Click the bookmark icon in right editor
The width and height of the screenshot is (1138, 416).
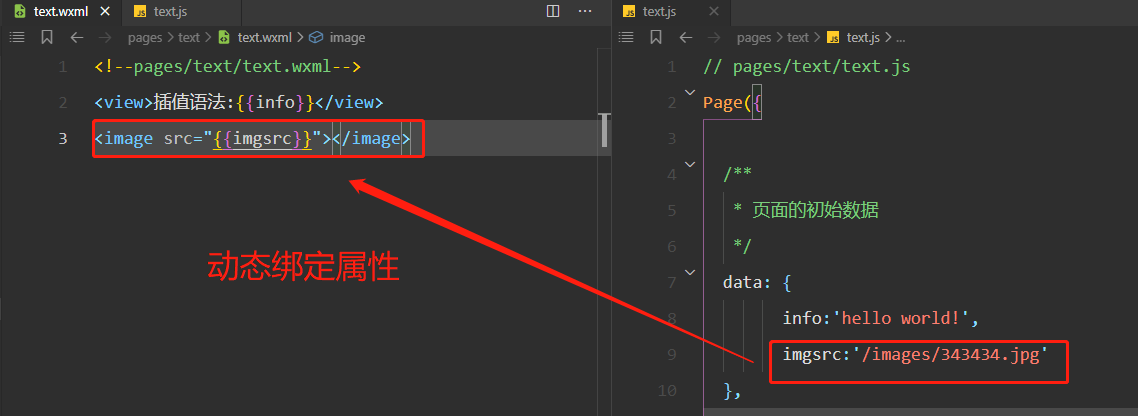tap(656, 37)
